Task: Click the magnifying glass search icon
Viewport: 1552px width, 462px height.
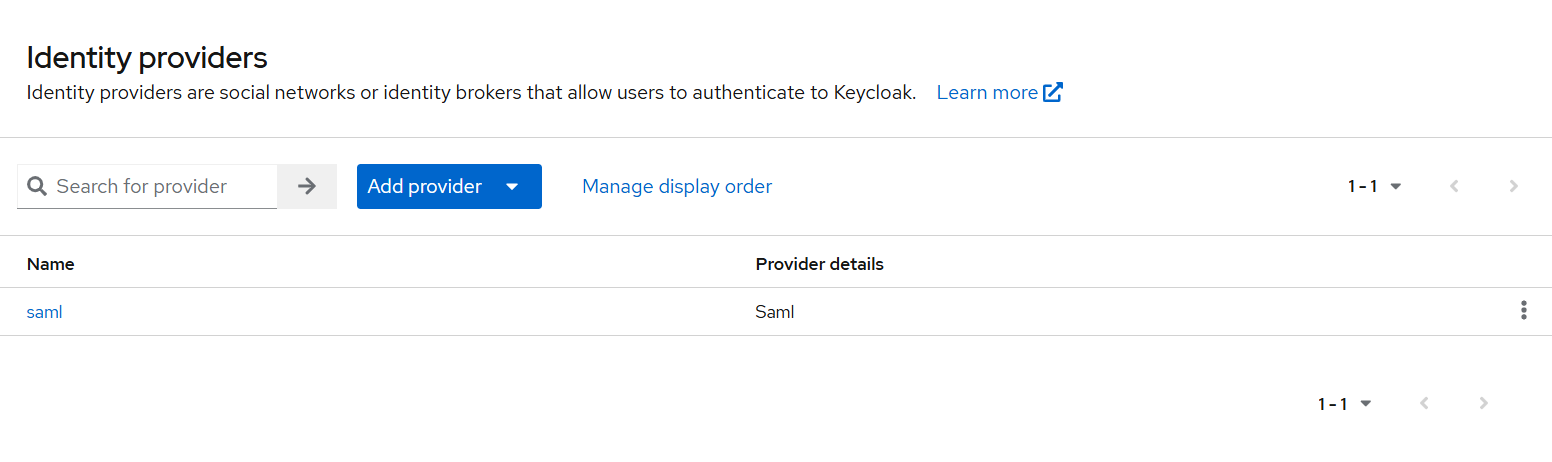Action: click(x=37, y=186)
